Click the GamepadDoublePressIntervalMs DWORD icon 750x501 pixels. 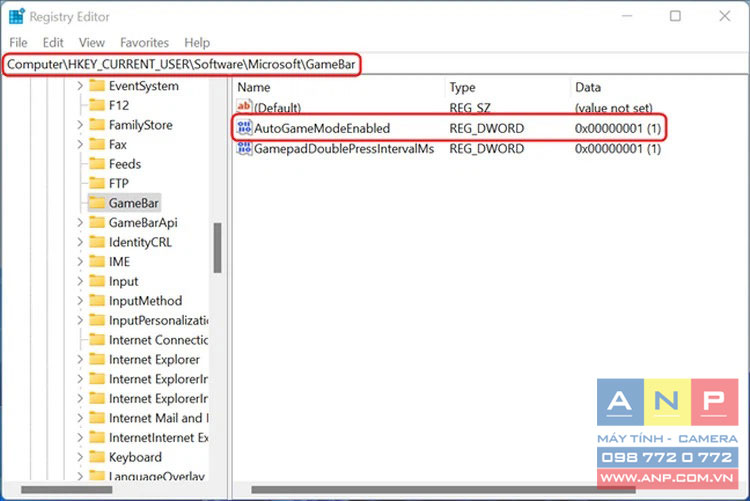244,148
